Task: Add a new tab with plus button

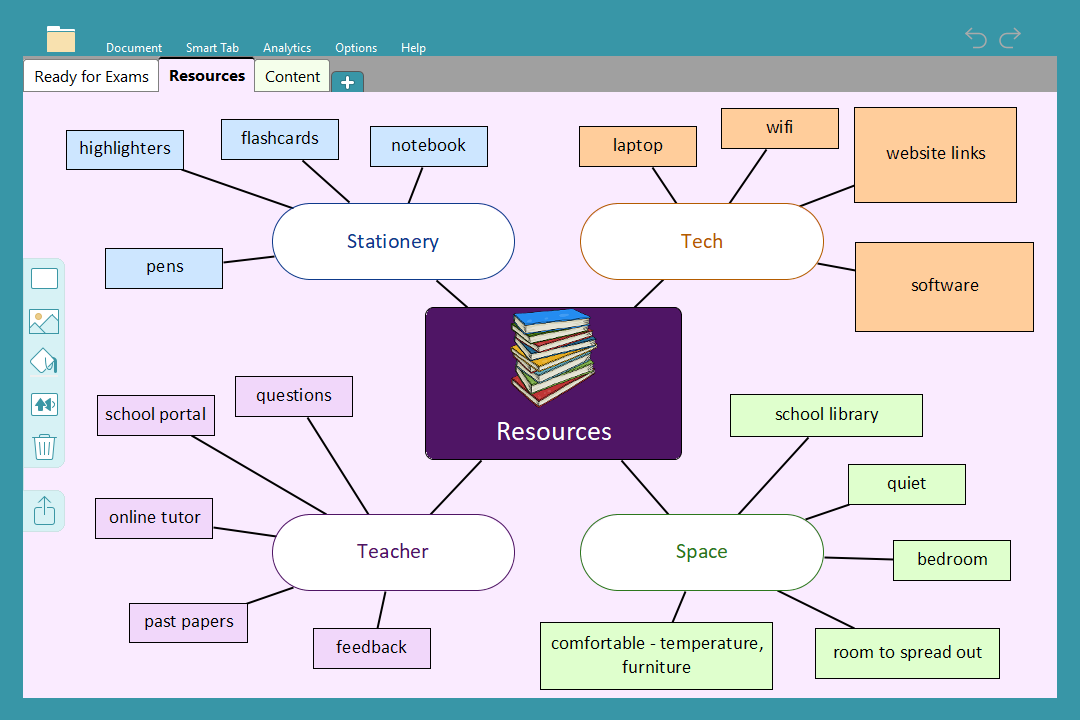Action: 347,82
